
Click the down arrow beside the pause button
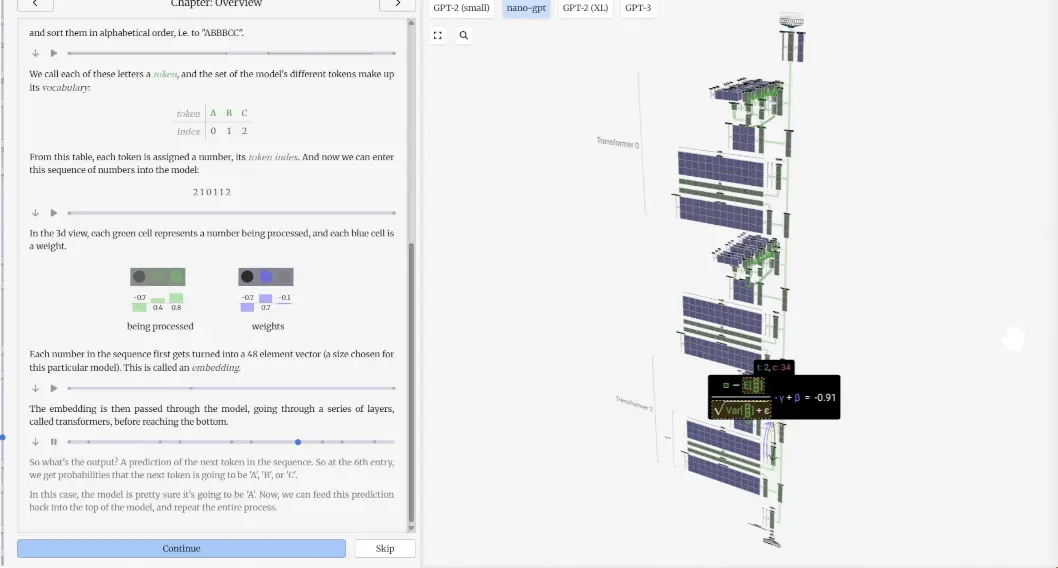click(x=36, y=442)
